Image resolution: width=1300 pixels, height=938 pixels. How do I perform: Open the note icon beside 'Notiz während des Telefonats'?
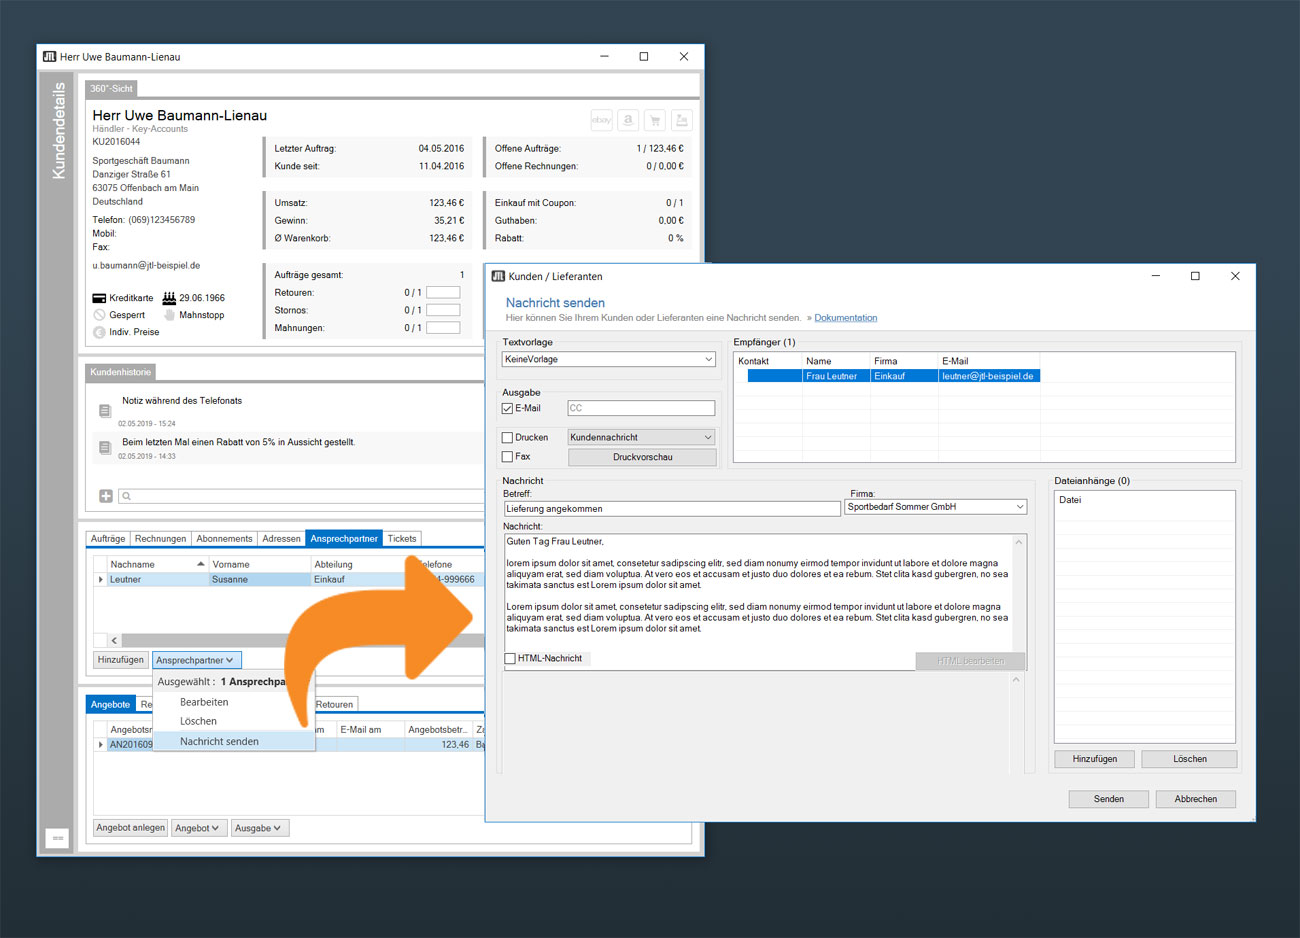[x=105, y=411]
